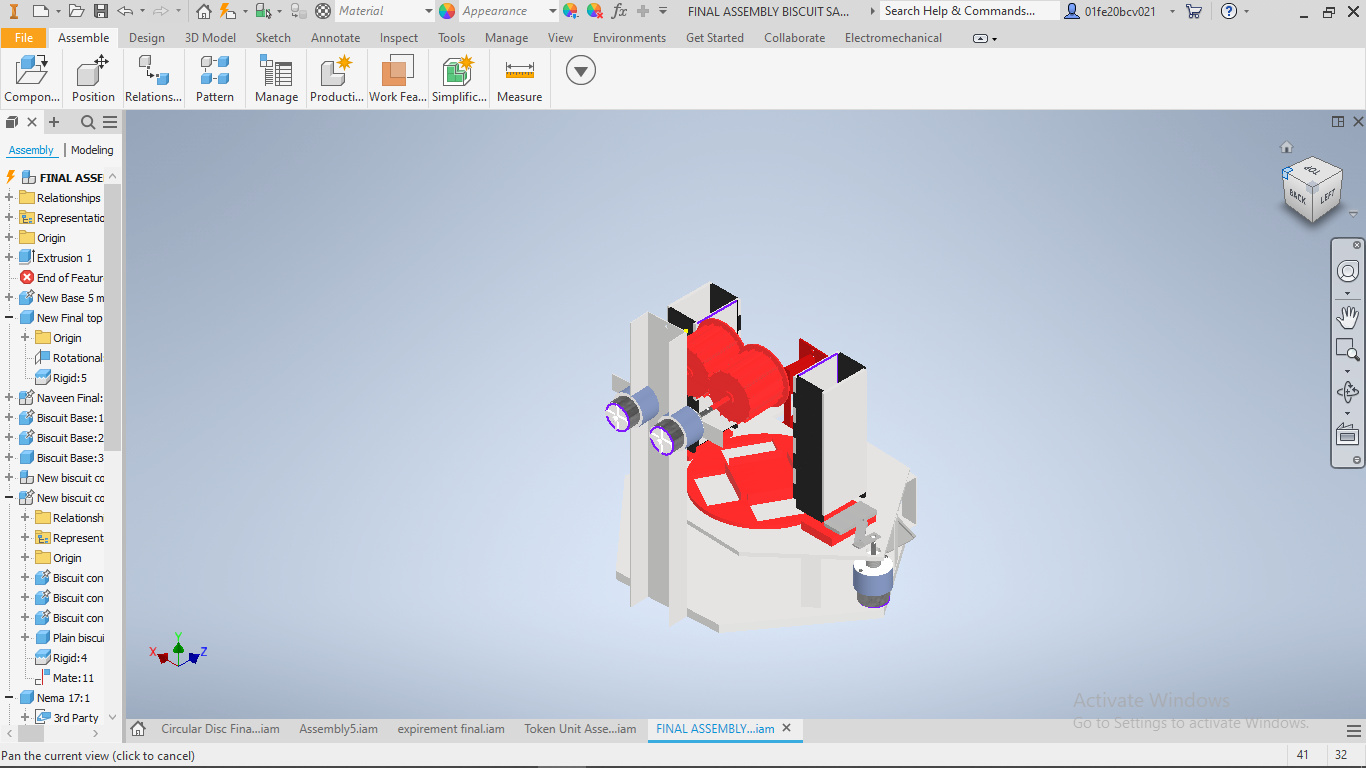Activate the Measure tool
Screen dimensions: 1366x768
[x=520, y=79]
